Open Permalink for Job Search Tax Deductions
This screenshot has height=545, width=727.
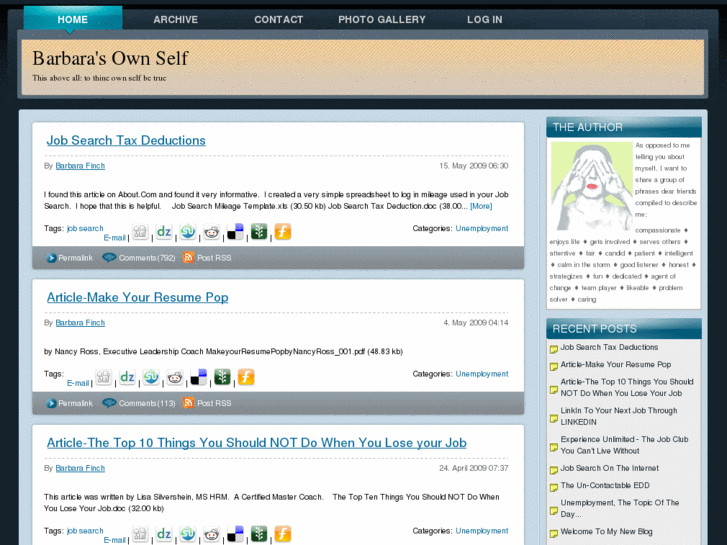point(70,258)
